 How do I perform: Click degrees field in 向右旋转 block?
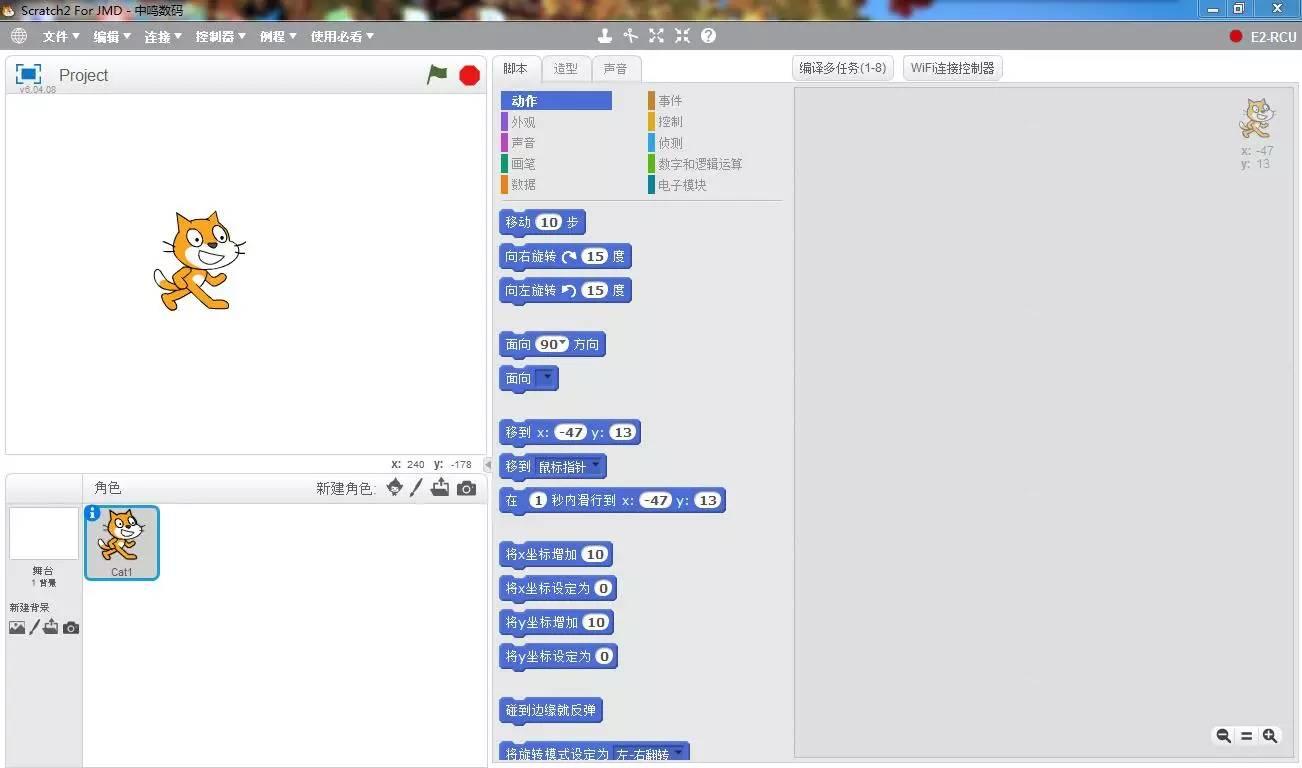click(595, 256)
